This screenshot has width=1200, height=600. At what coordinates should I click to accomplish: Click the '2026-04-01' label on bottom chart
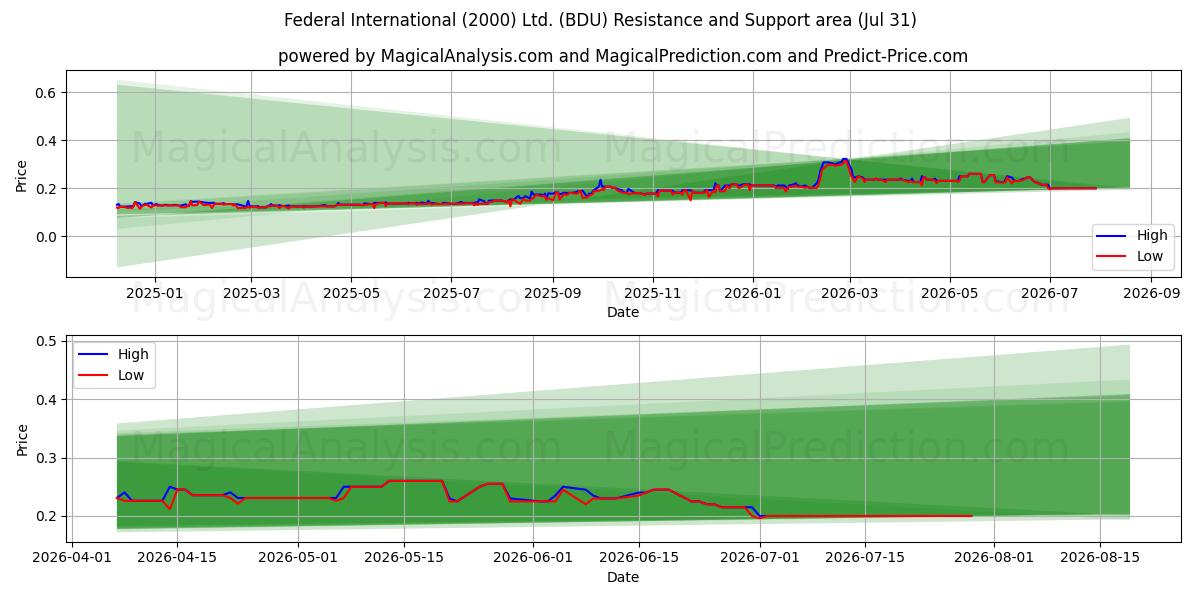point(72,559)
